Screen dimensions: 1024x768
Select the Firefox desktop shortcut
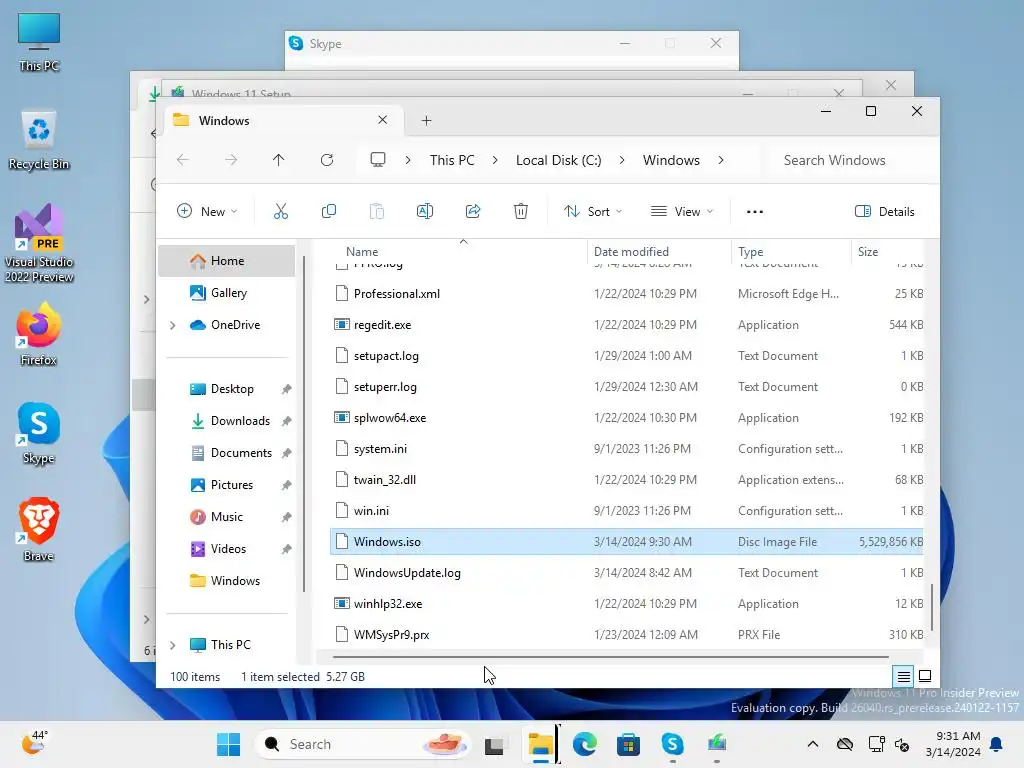pyautogui.click(x=39, y=334)
